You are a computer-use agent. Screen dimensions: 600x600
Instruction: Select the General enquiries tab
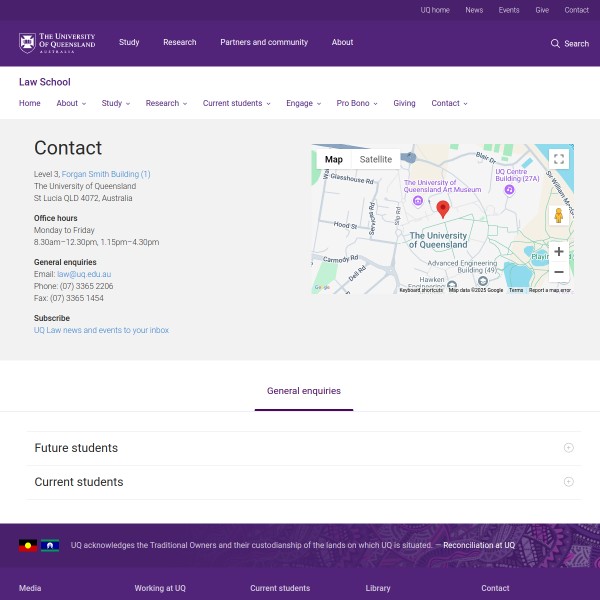point(303,391)
